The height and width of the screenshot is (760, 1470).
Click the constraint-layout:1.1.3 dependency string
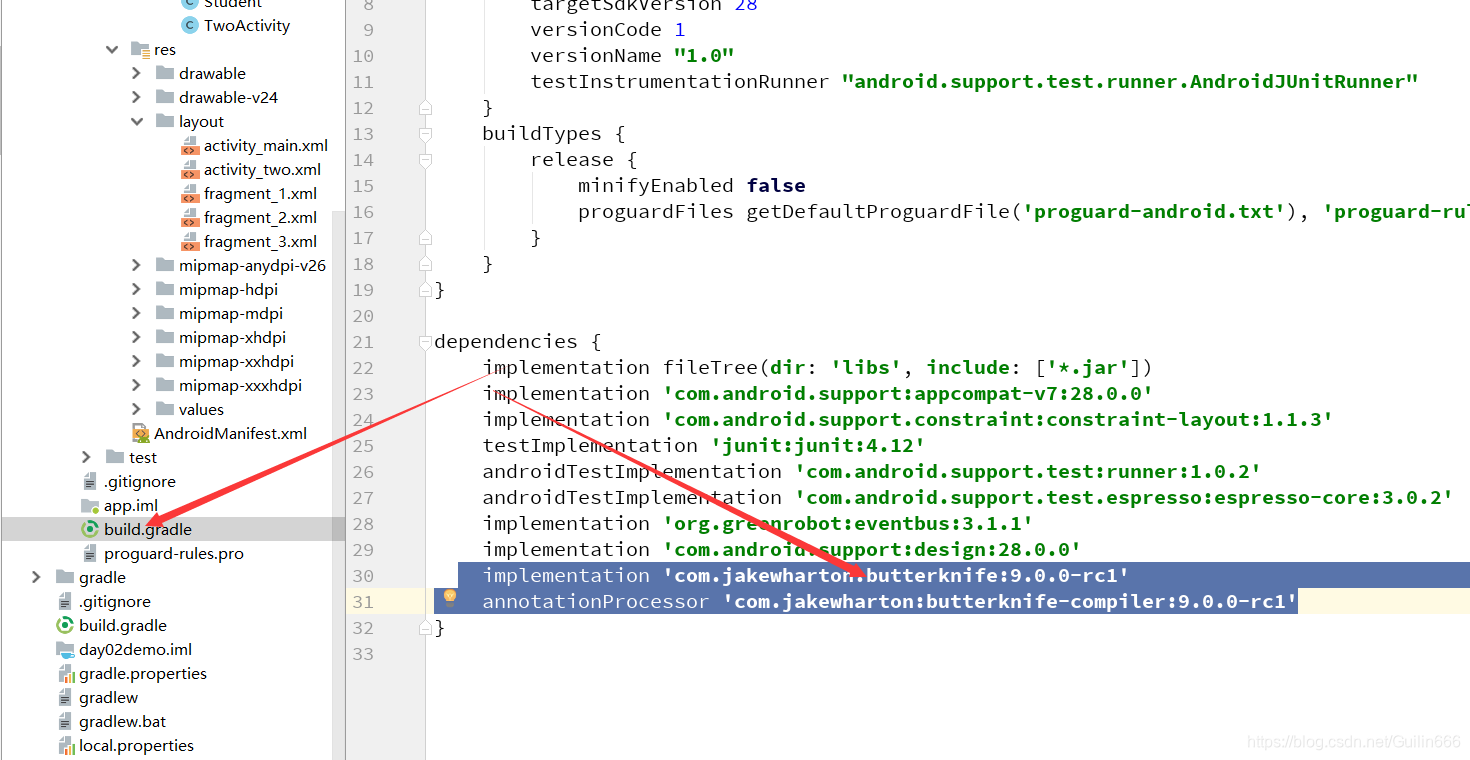coord(997,420)
